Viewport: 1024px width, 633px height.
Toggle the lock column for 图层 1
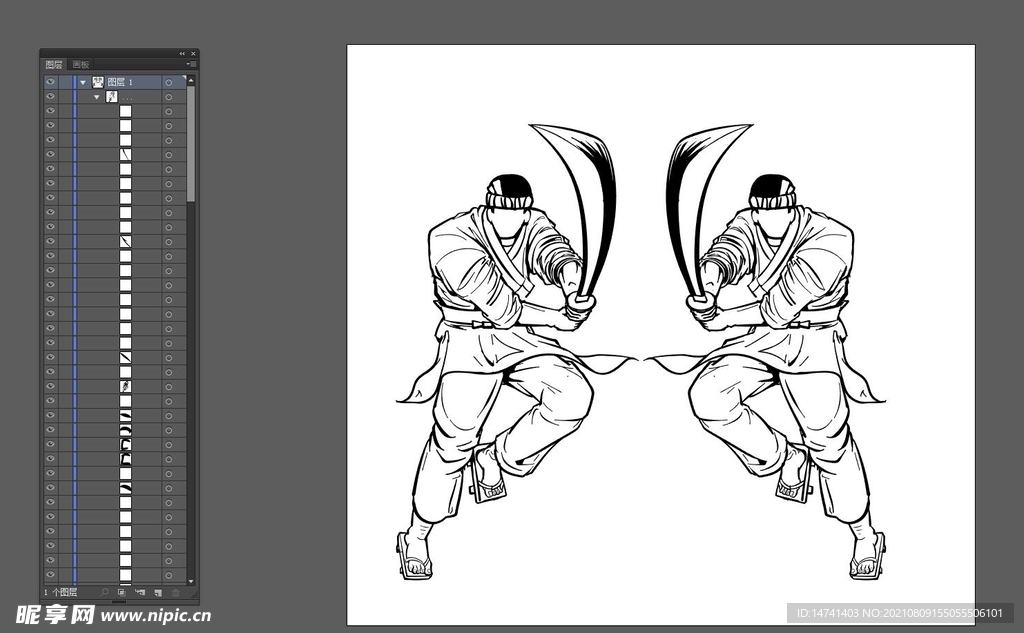[66, 82]
